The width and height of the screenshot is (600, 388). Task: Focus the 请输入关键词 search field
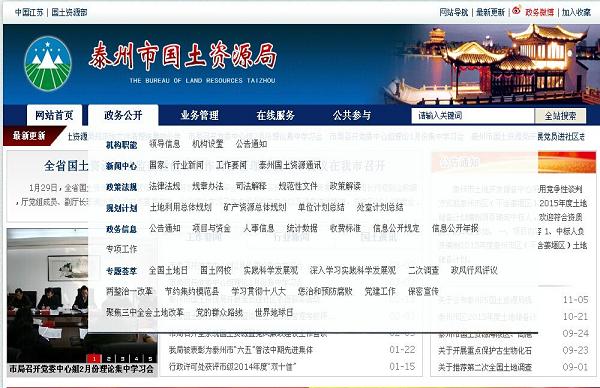tap(473, 116)
